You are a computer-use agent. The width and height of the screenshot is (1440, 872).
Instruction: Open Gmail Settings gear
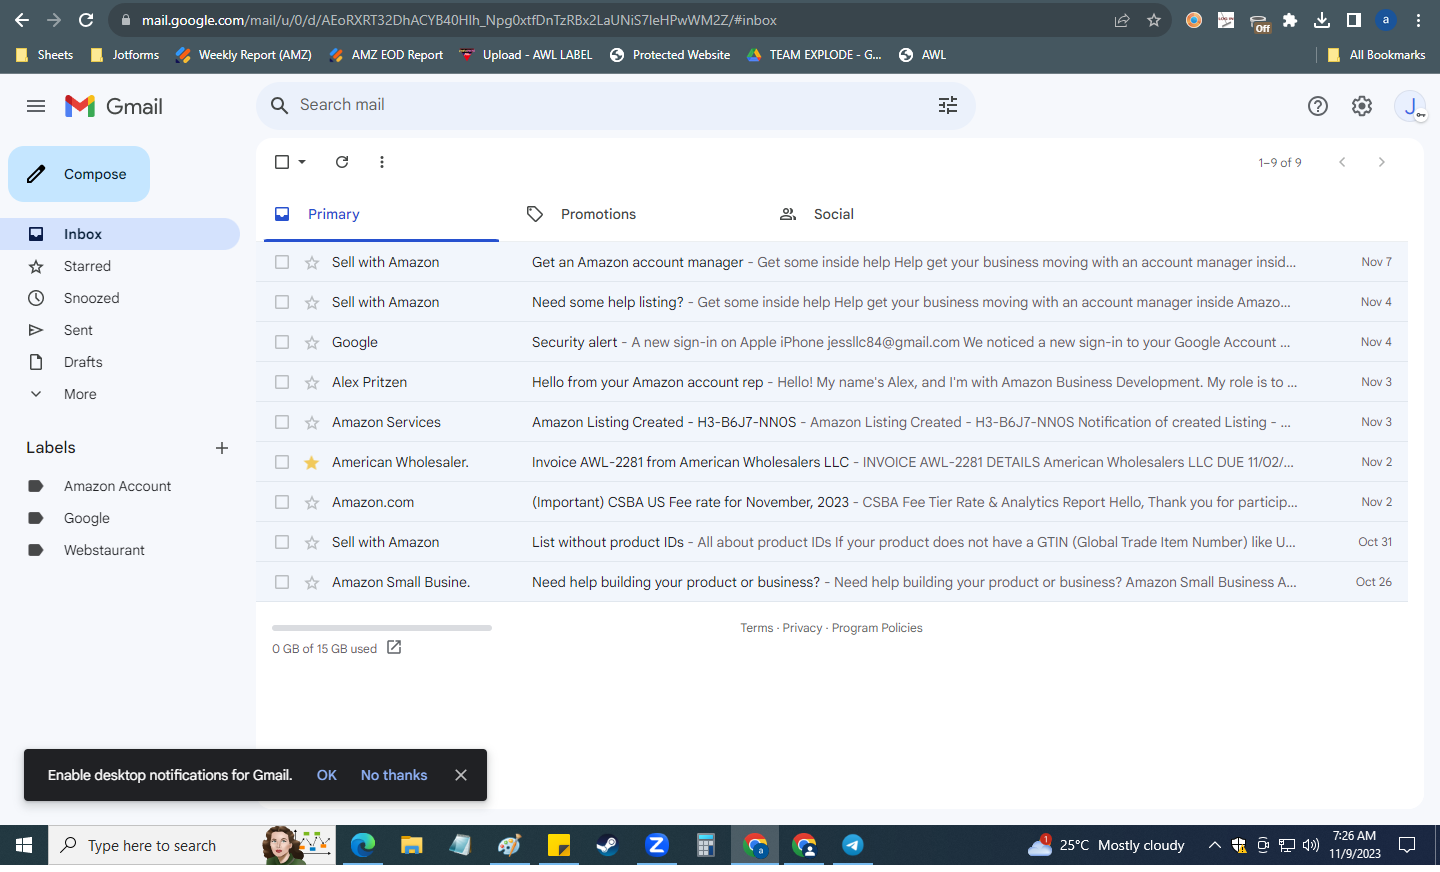click(1362, 106)
